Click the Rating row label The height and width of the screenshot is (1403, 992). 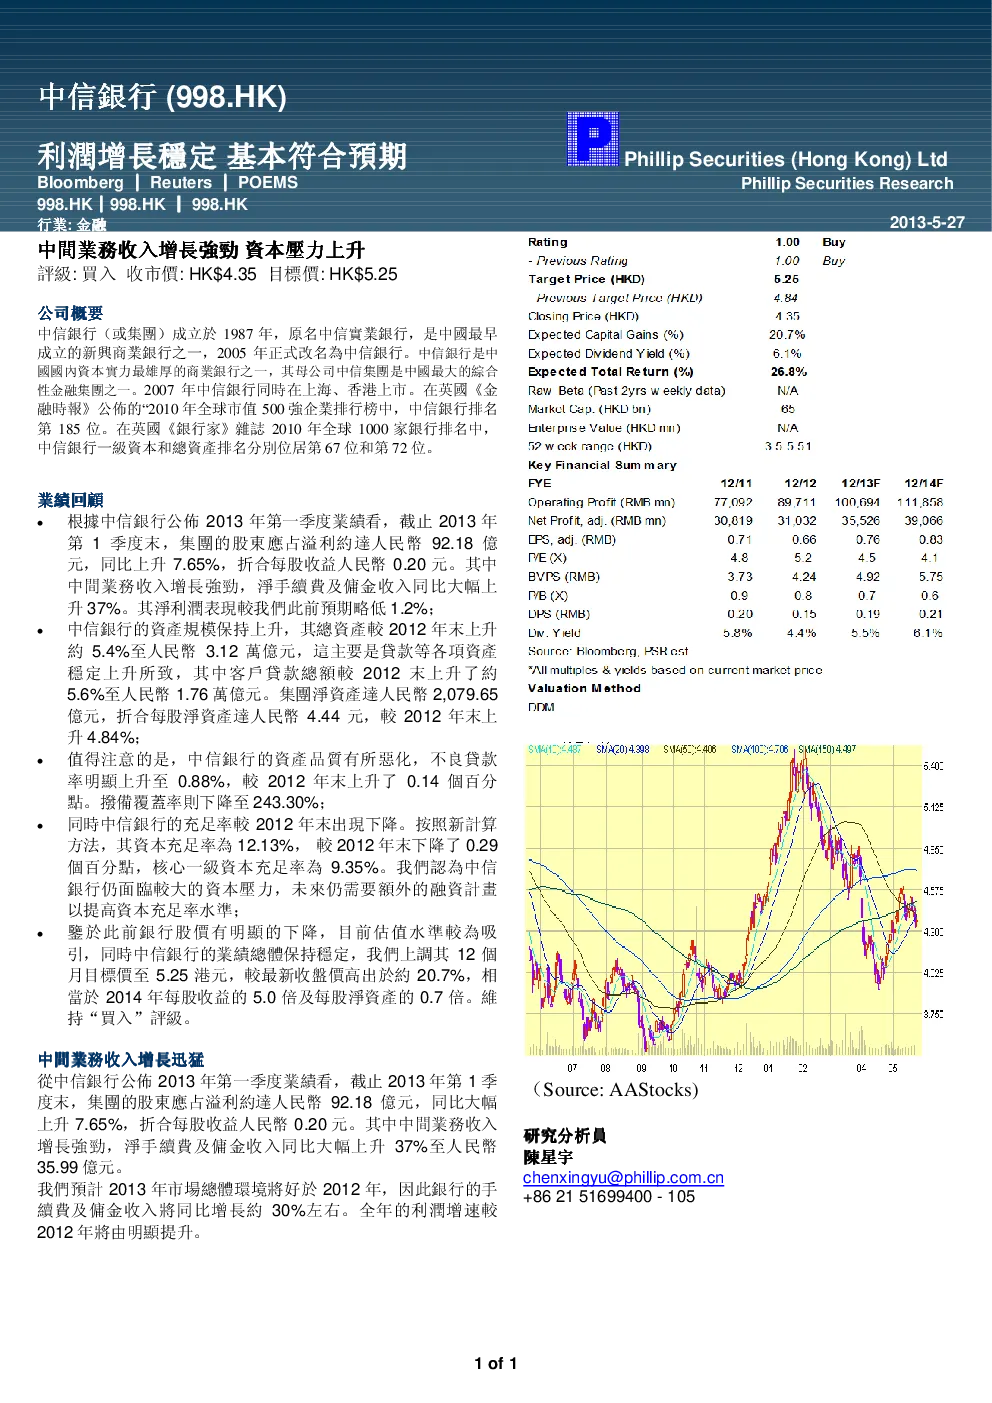548,242
